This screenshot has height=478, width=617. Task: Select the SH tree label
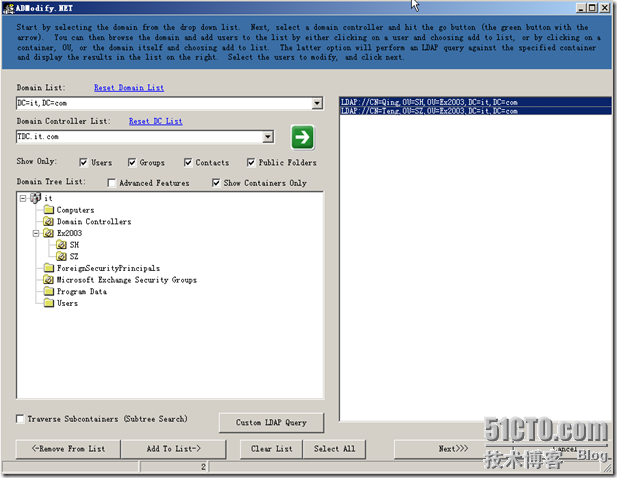click(74, 245)
